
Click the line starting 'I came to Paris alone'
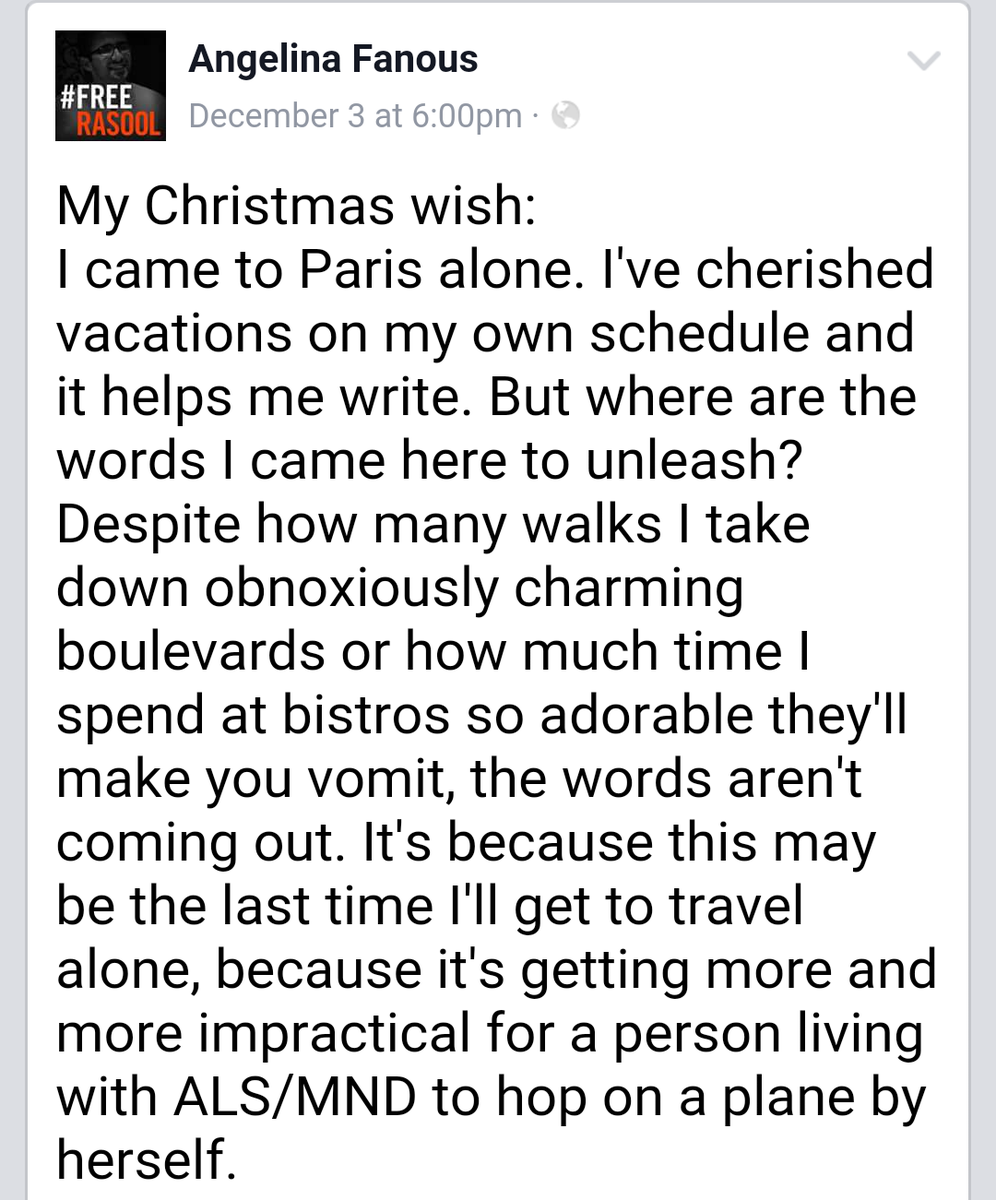(495, 272)
